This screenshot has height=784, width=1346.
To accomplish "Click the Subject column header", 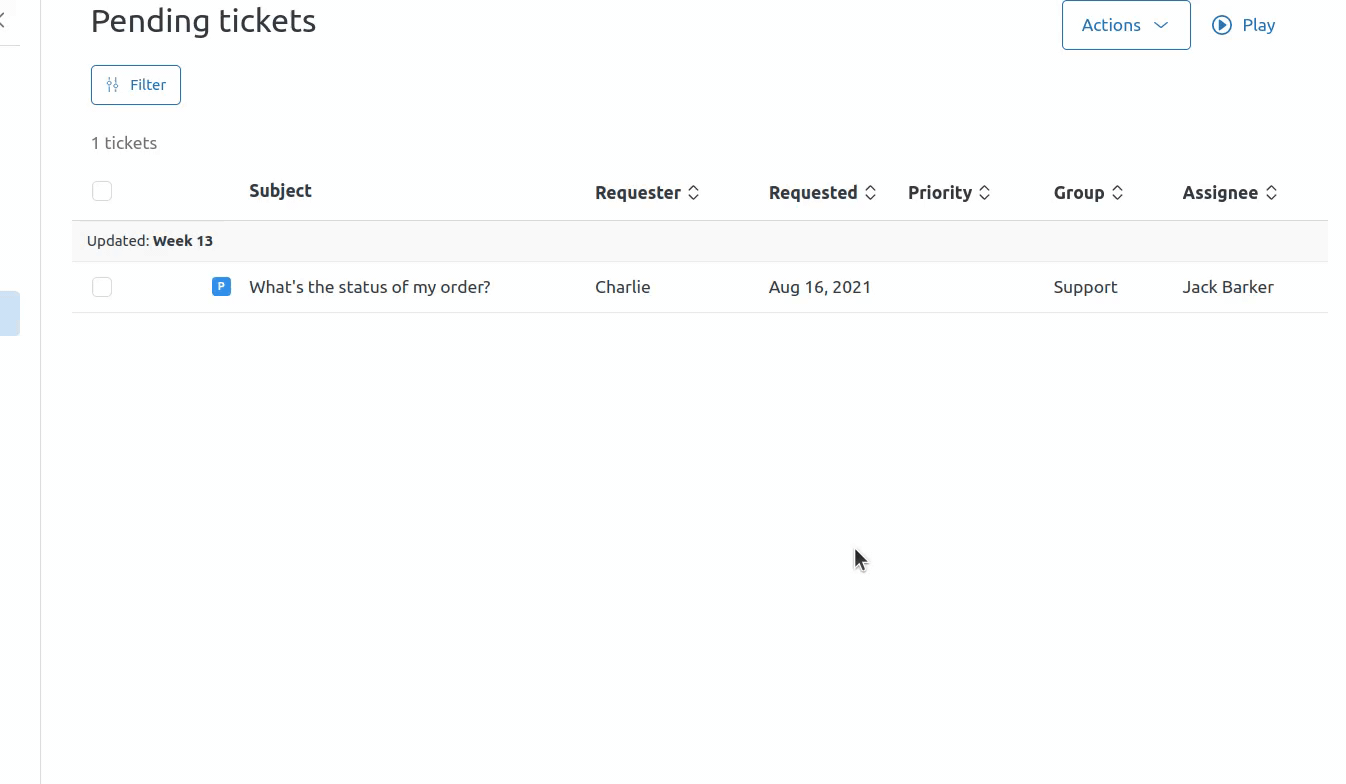I will [280, 191].
